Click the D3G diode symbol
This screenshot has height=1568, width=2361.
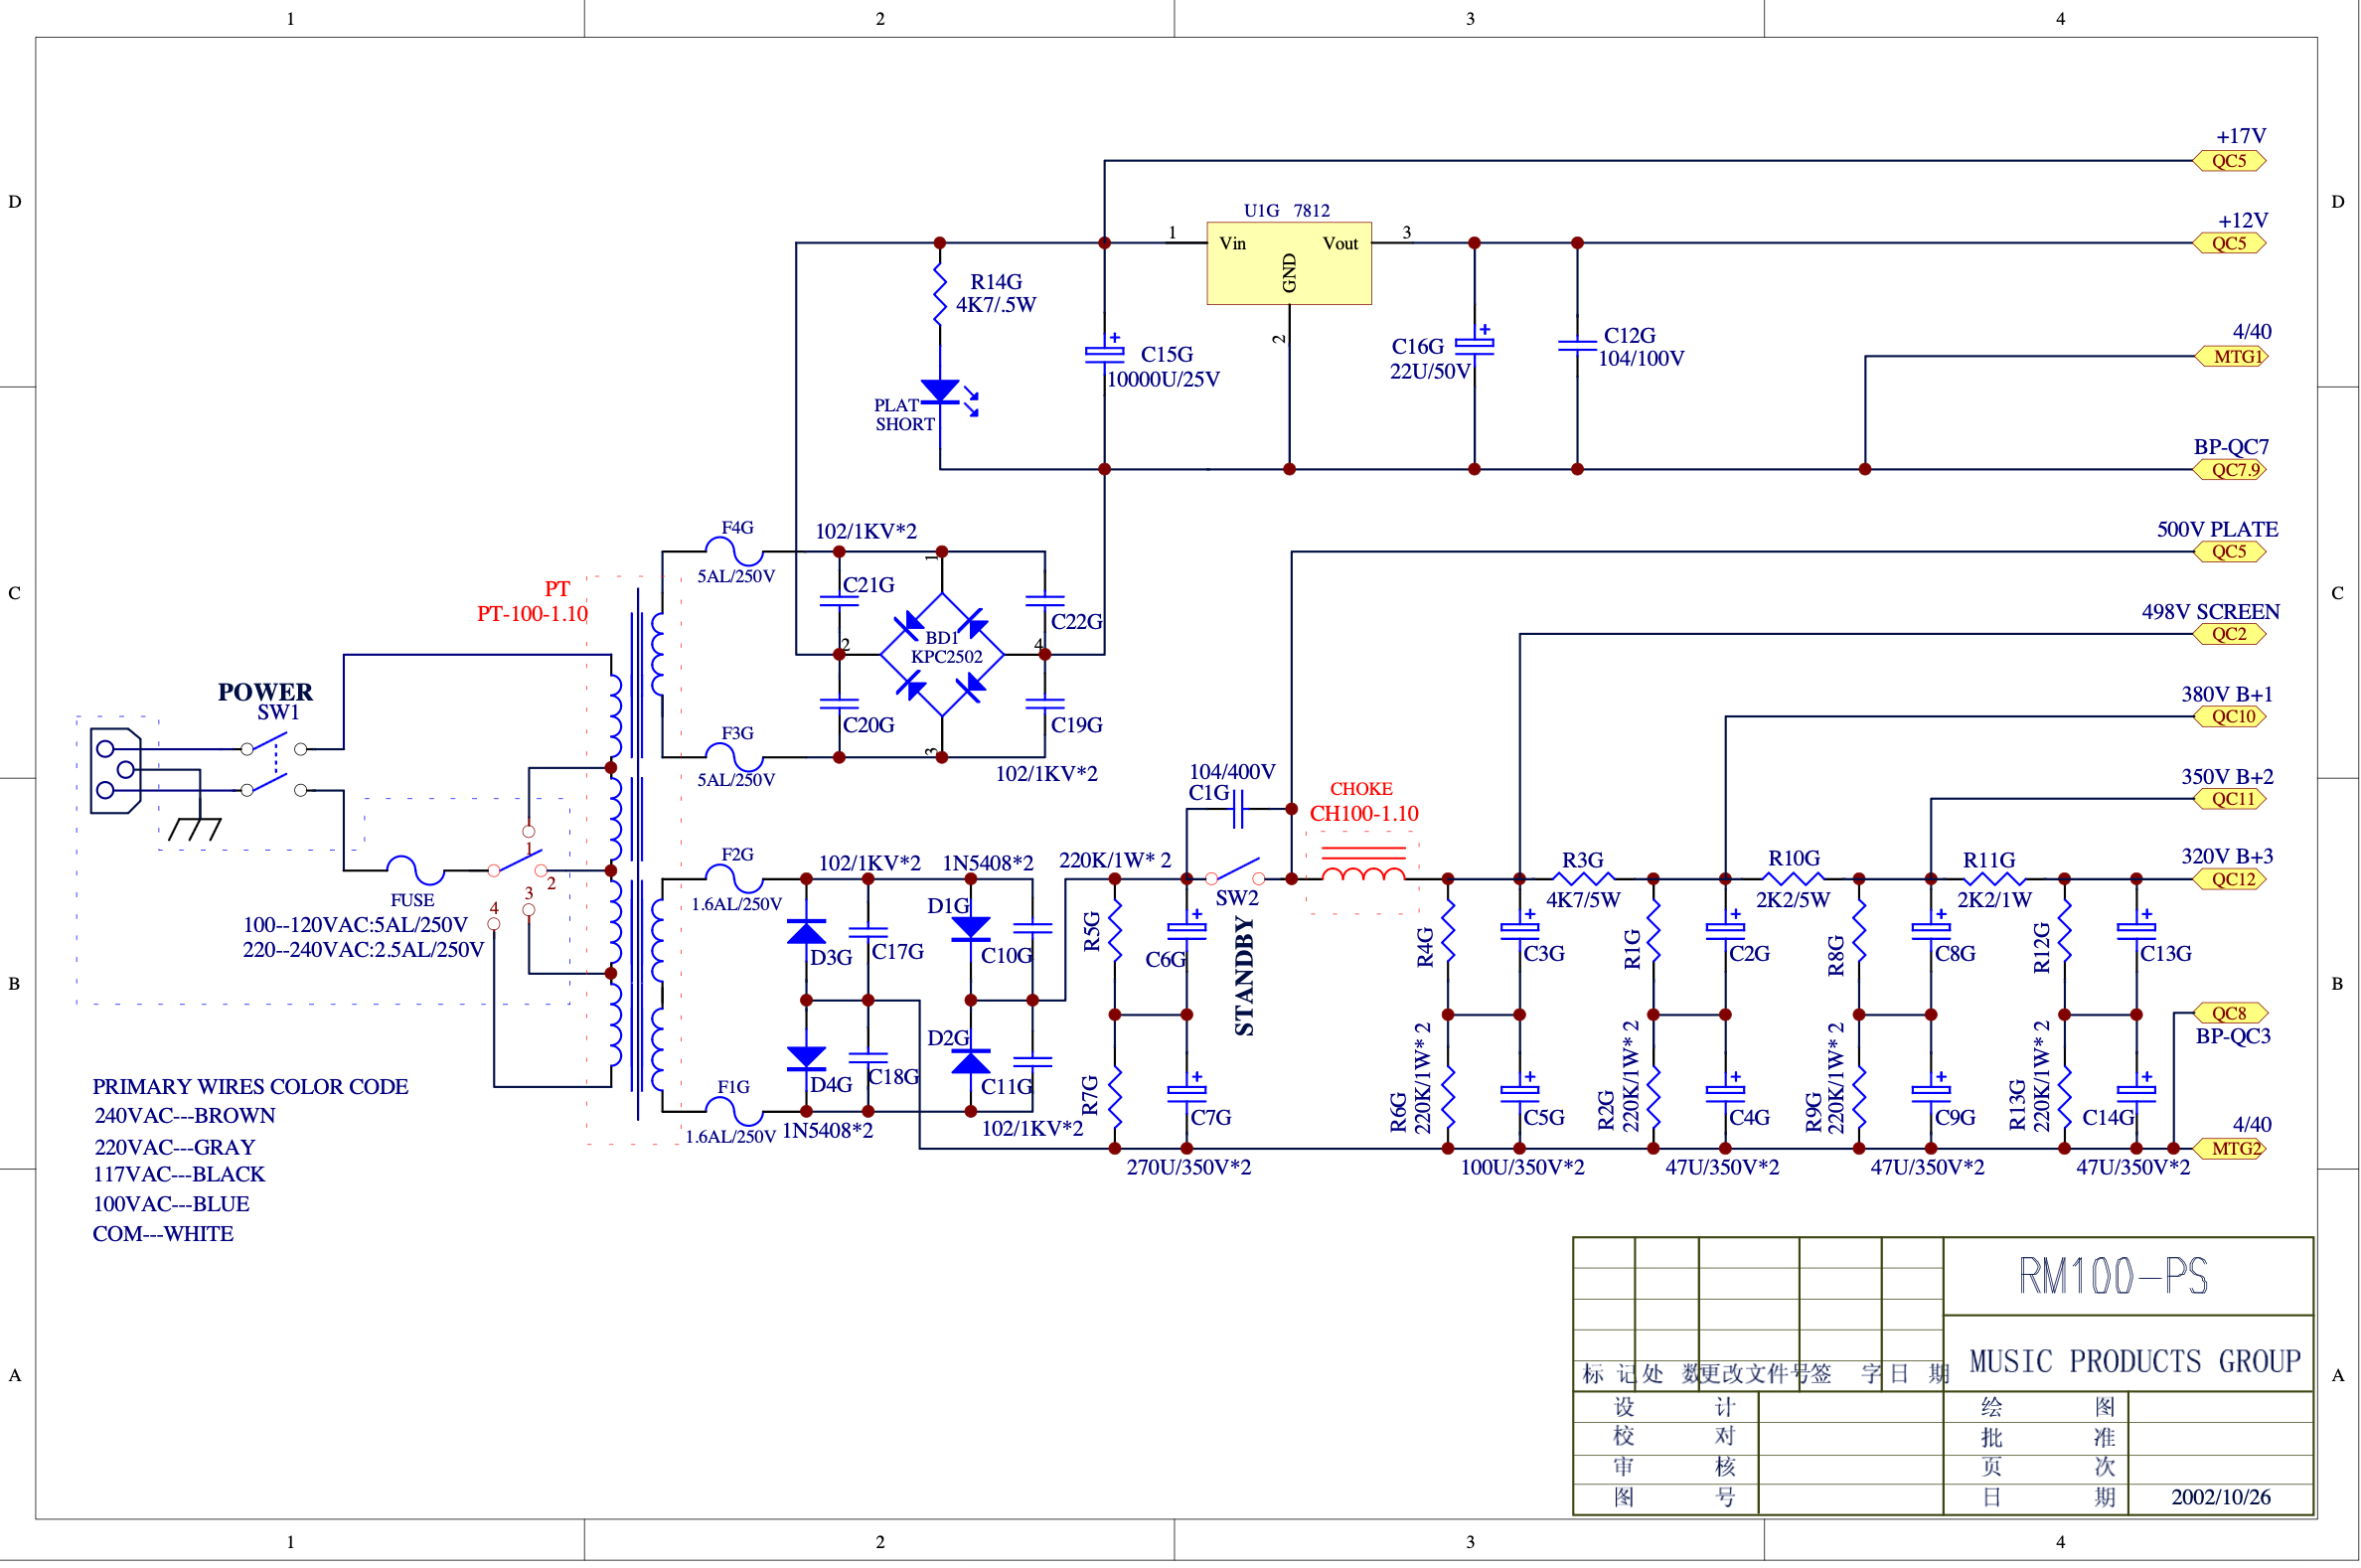coord(806,933)
